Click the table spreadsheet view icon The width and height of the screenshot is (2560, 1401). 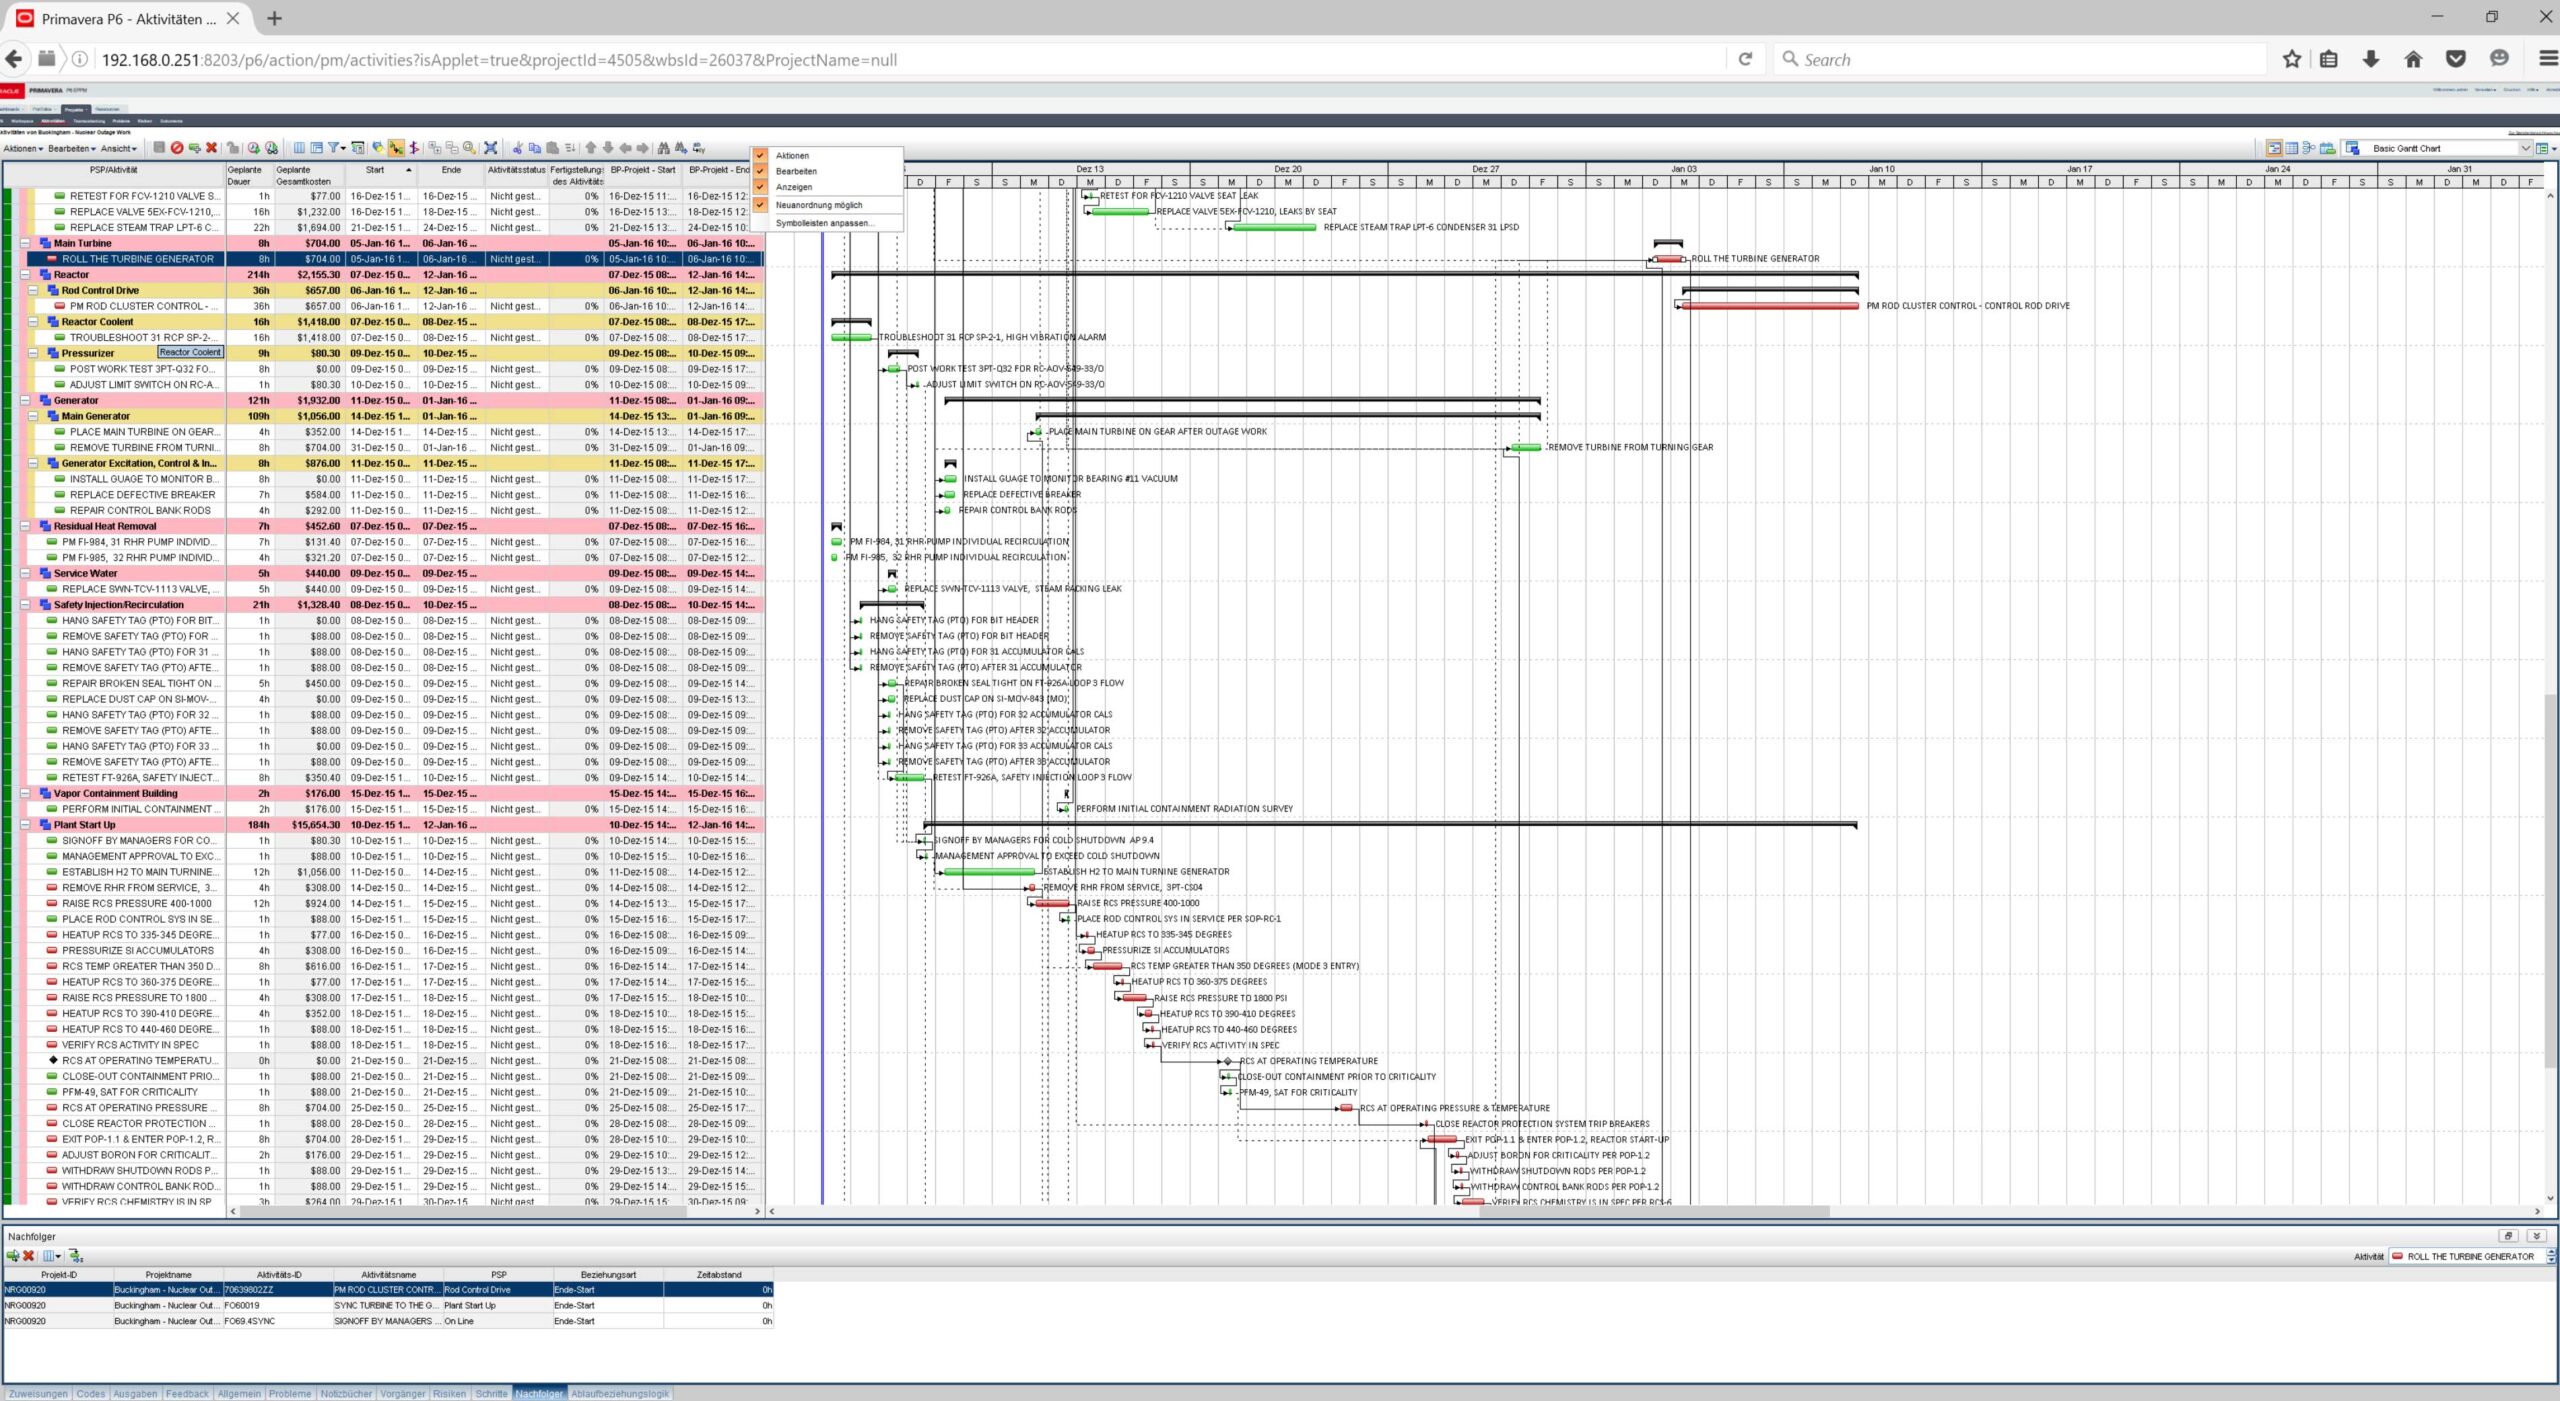tap(2292, 148)
